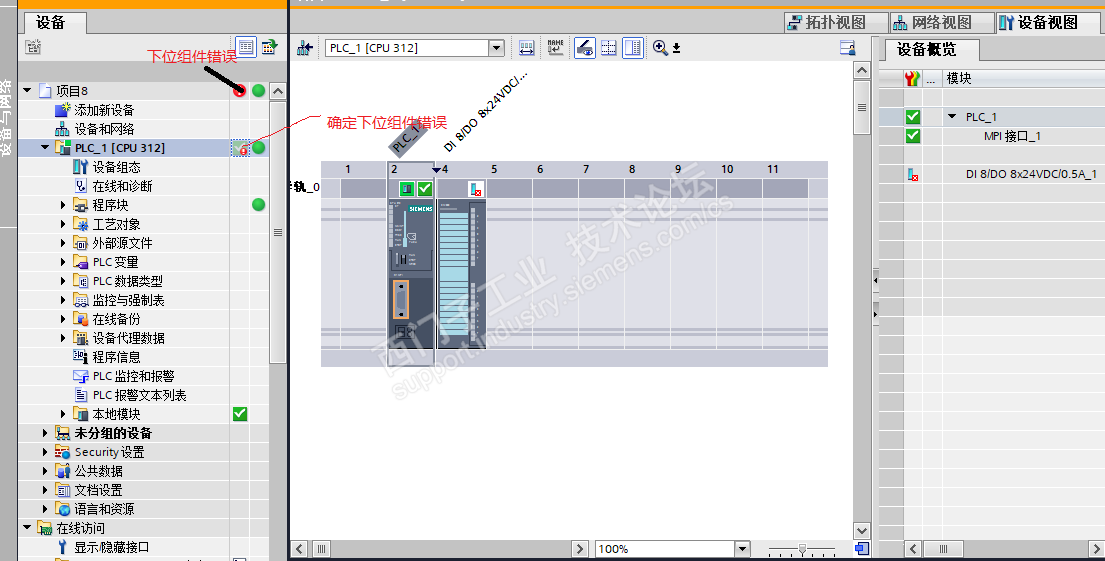The image size is (1105, 561).
Task: Select 在线备份 tree item
Action: (x=116, y=319)
